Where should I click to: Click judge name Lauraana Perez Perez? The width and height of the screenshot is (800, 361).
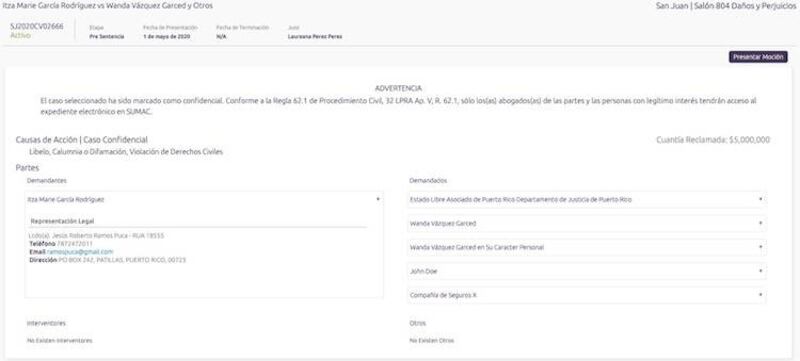[x=315, y=37]
